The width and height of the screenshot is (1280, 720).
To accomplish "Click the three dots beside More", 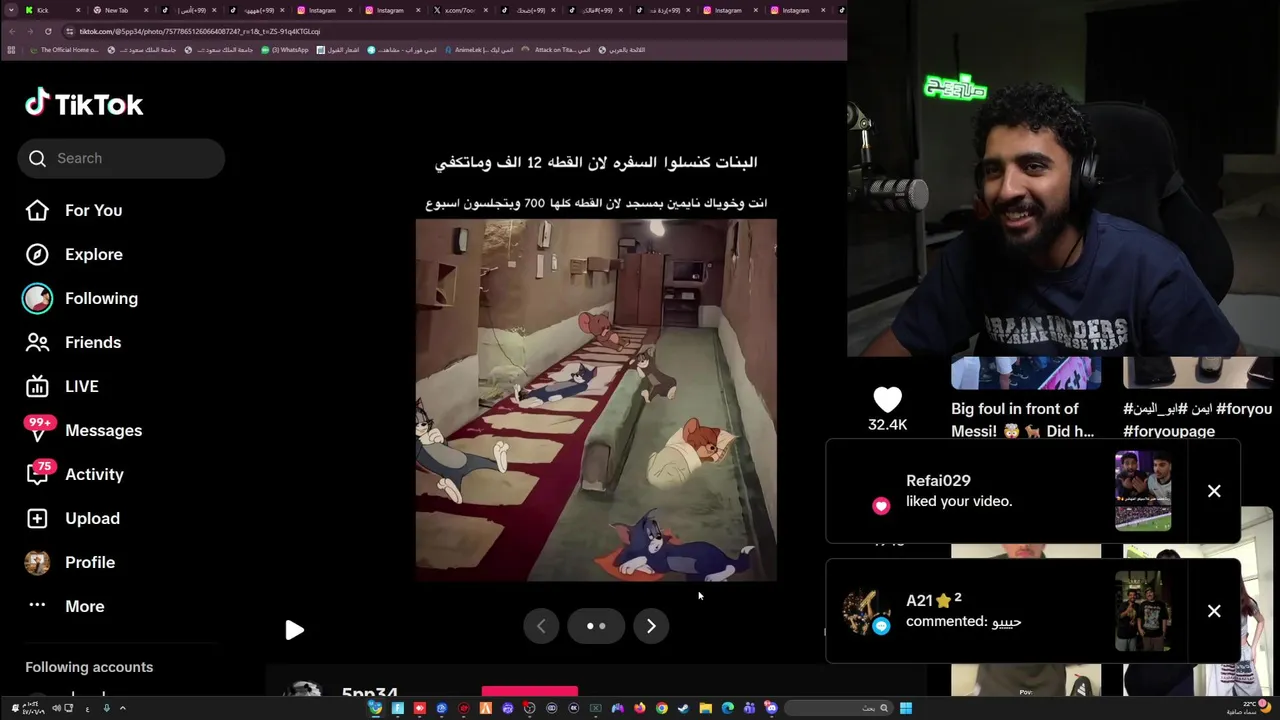I will [x=37, y=605].
